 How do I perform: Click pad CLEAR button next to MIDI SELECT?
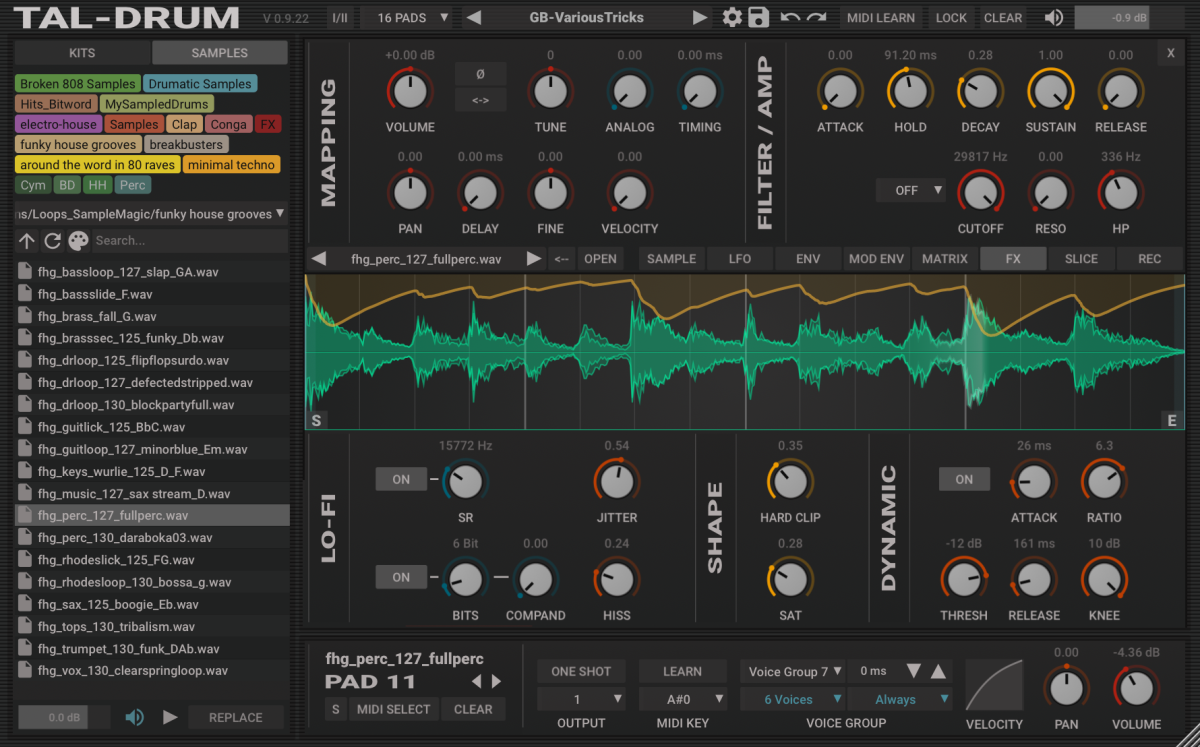[473, 709]
